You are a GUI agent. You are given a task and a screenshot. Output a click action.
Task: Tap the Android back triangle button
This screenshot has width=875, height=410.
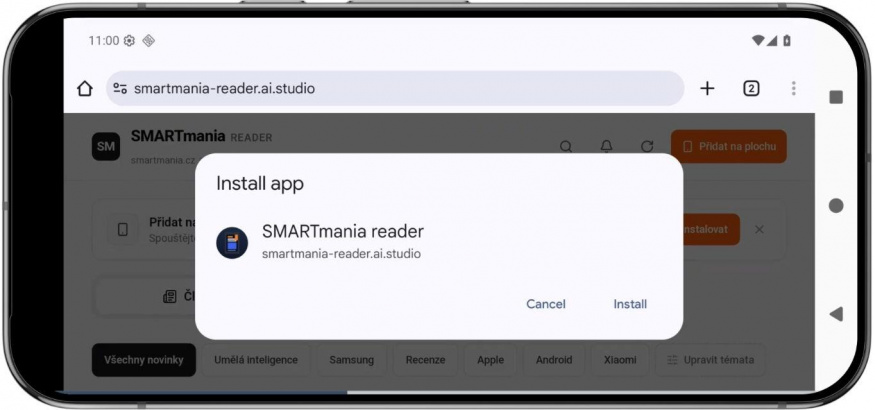tap(836, 314)
